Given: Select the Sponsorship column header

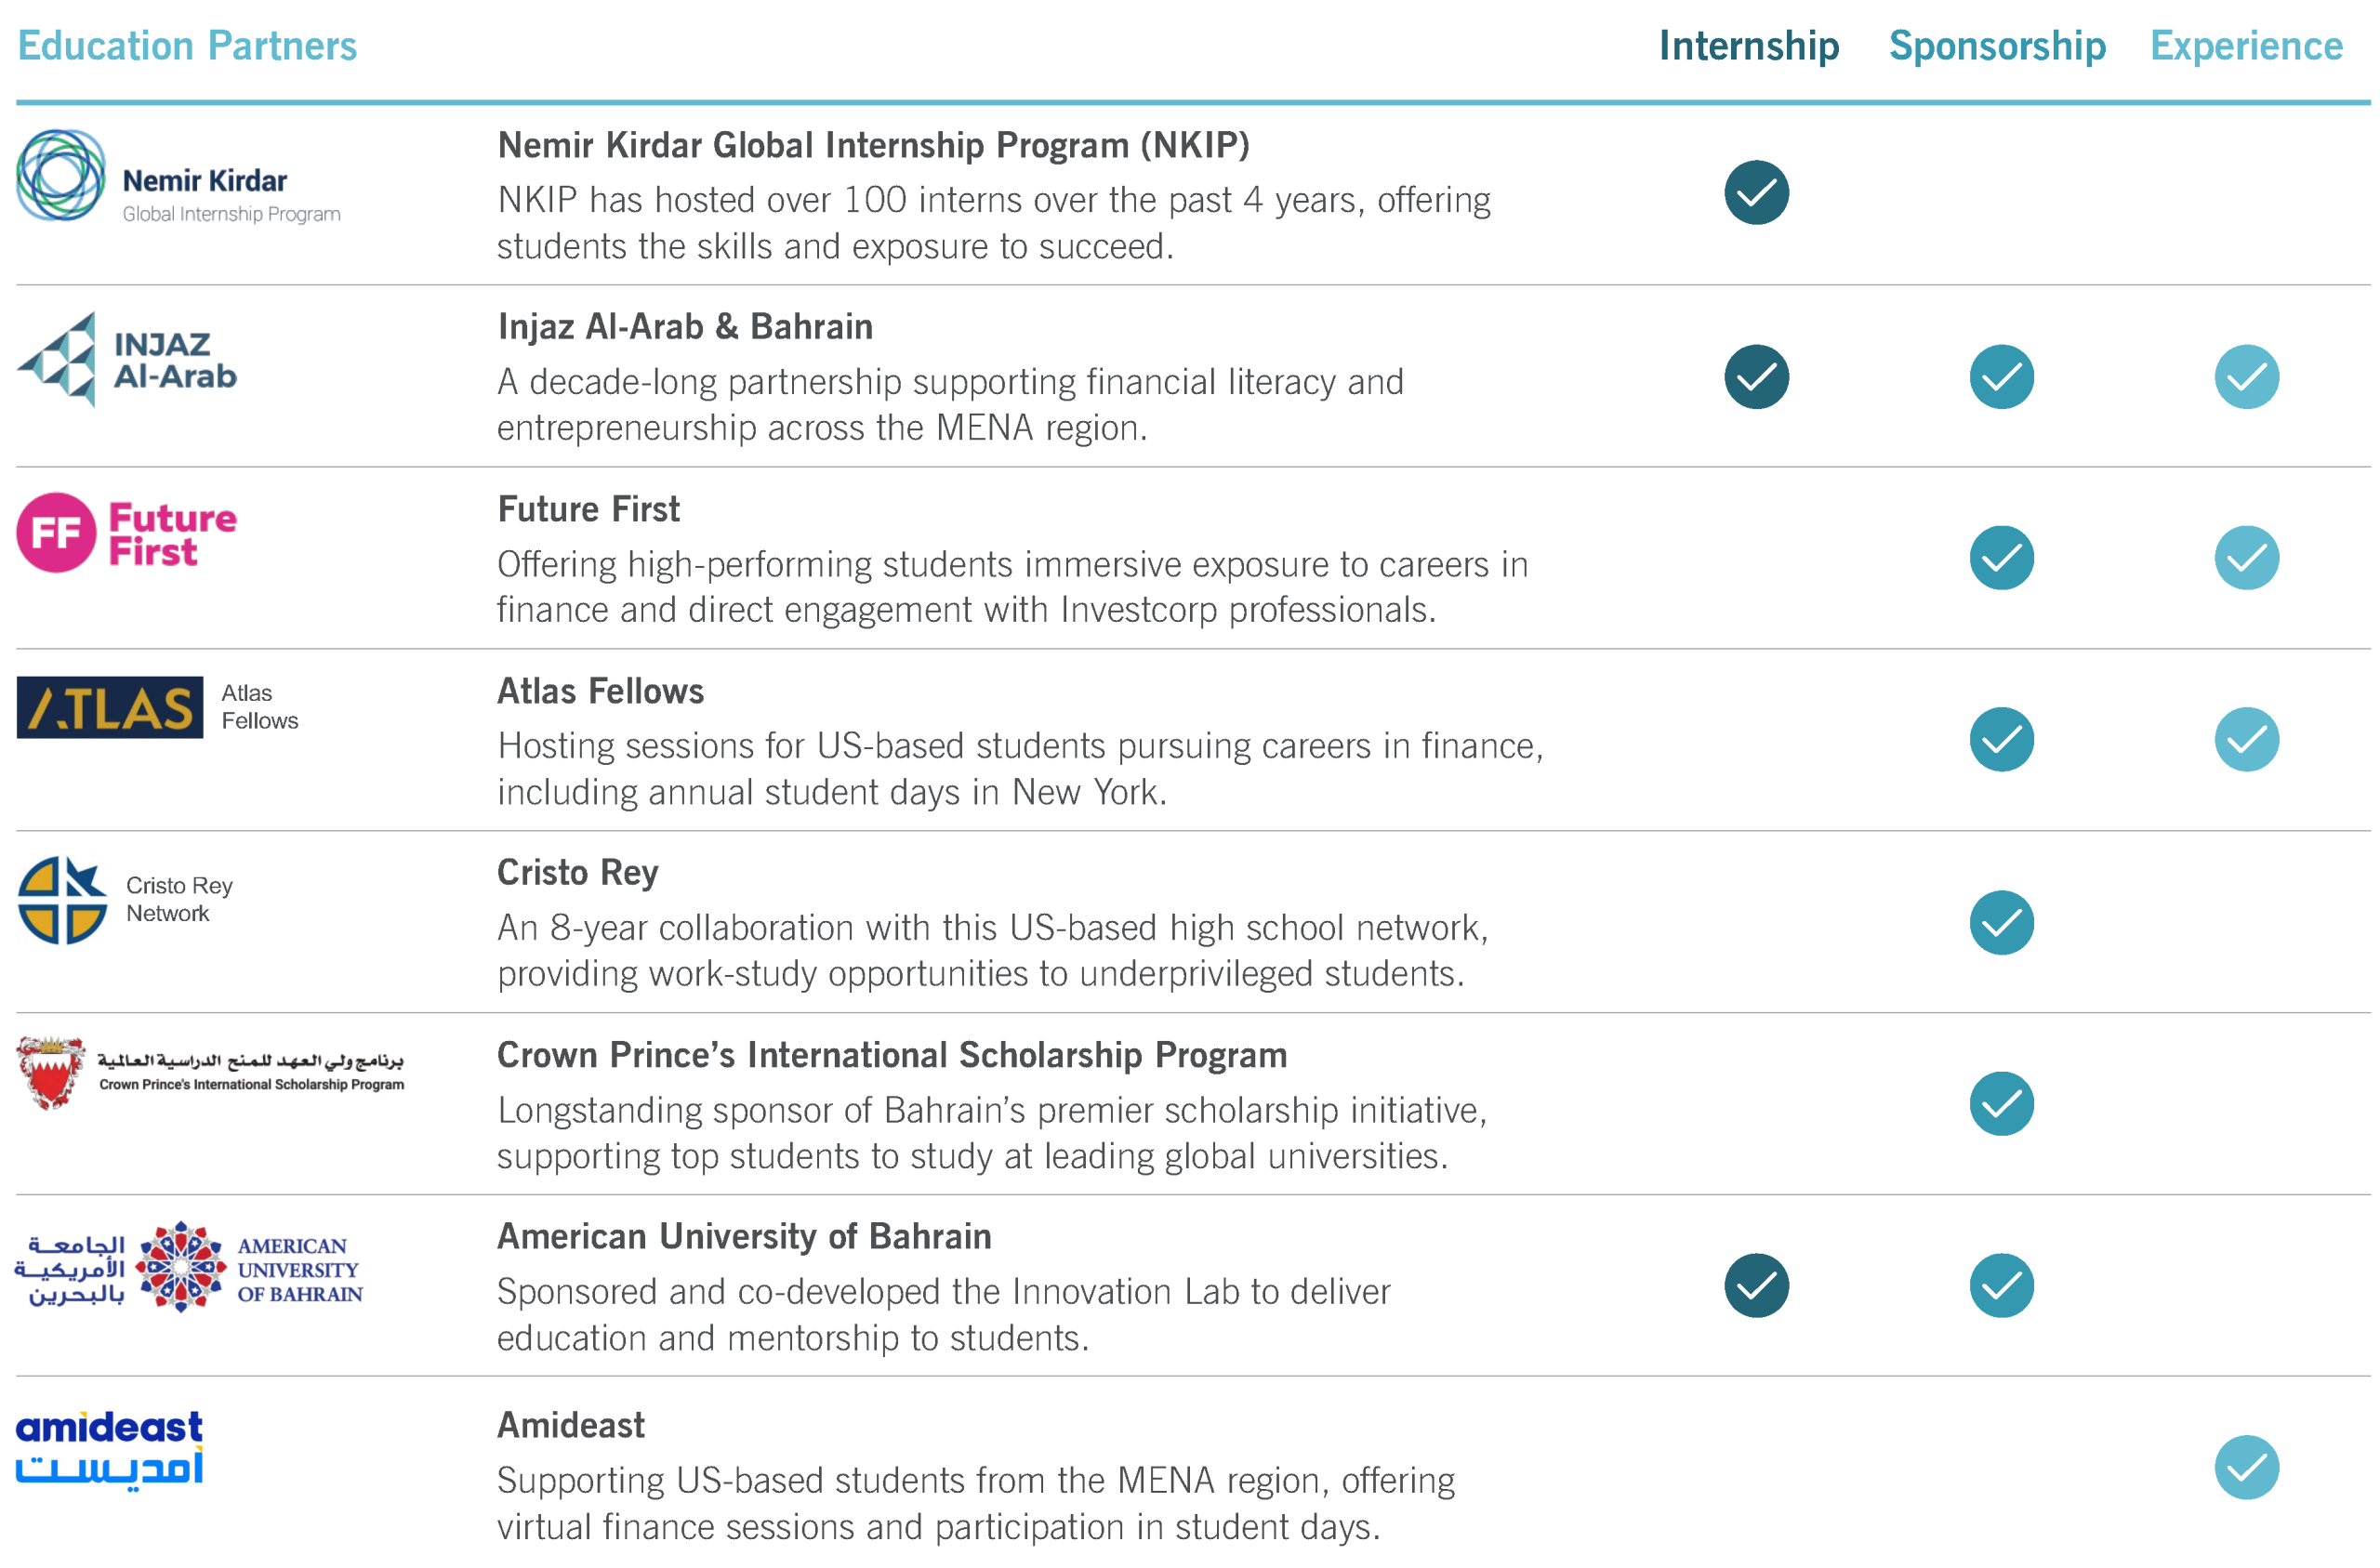Looking at the screenshot, I should tap(1997, 46).
